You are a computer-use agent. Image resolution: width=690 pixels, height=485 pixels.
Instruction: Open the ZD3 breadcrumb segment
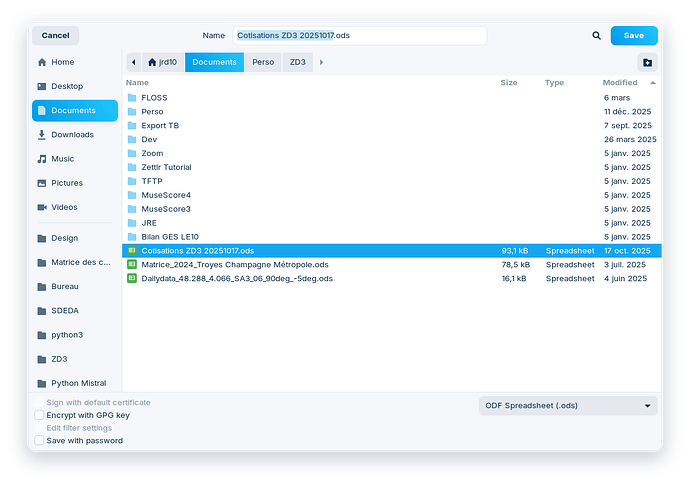pyautogui.click(x=297, y=62)
